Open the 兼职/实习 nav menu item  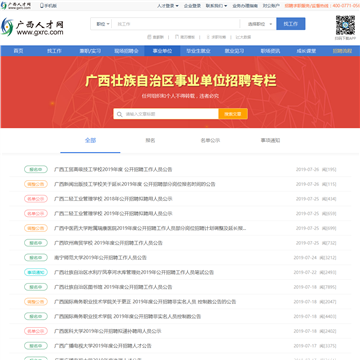[90, 51]
